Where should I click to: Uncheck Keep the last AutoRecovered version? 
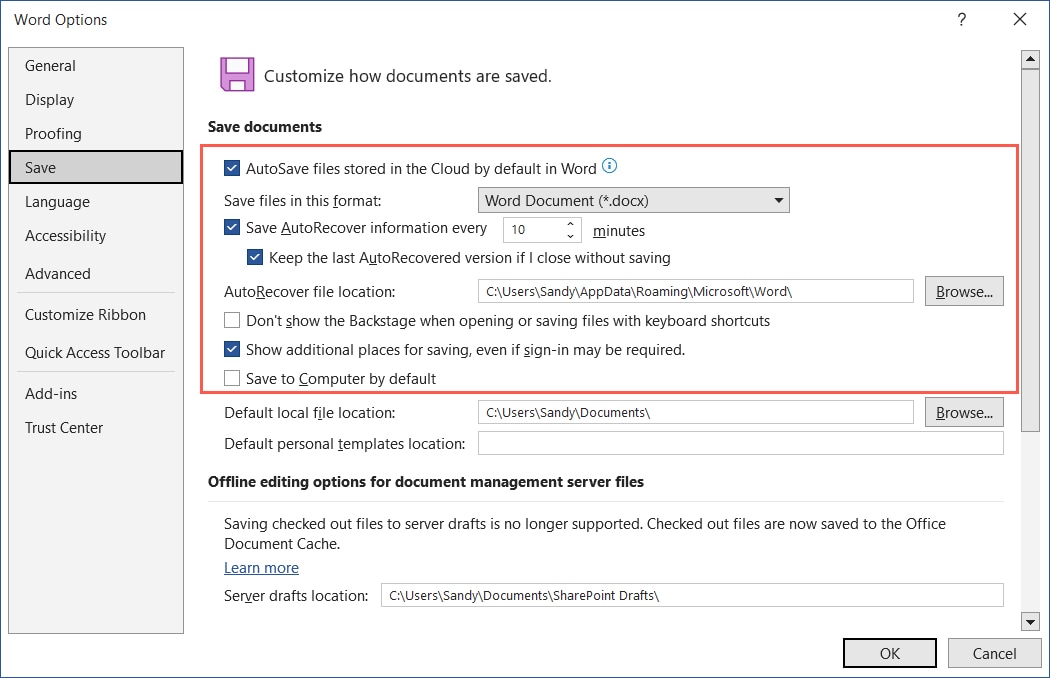coord(255,257)
